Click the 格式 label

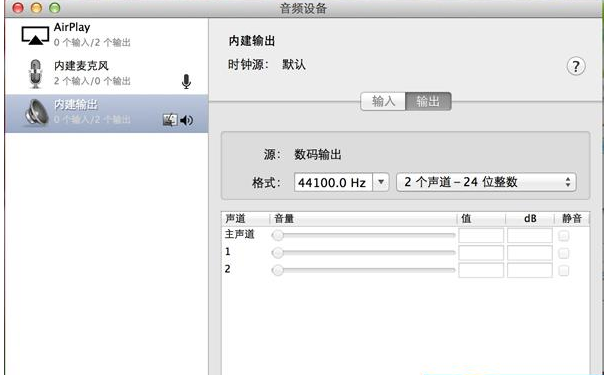coord(266,182)
